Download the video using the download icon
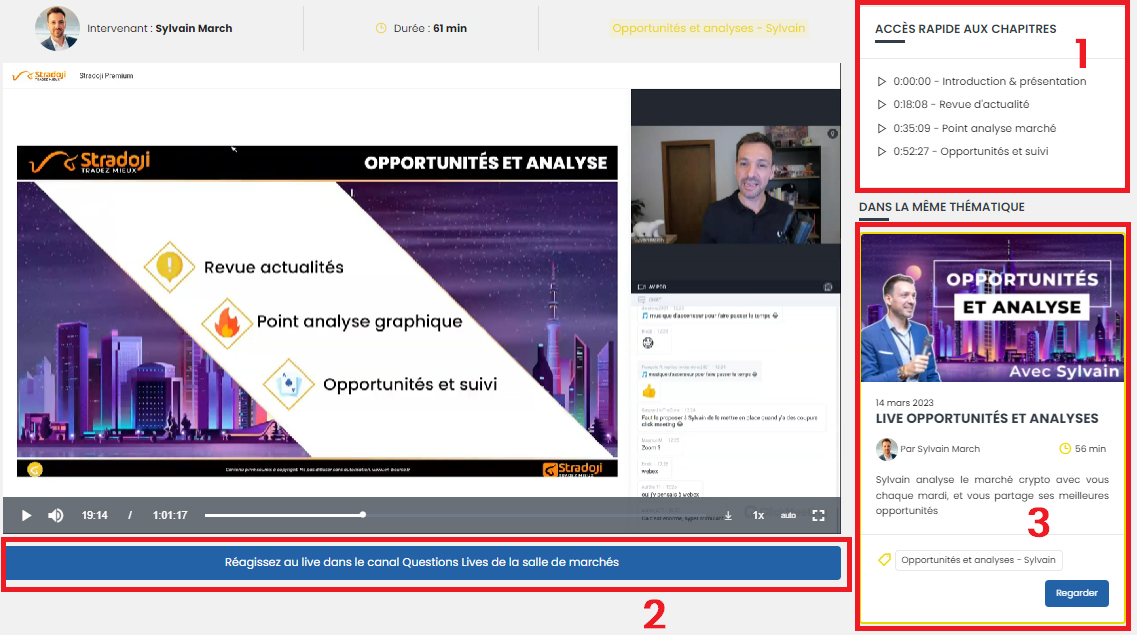The width and height of the screenshot is (1137, 635). pyautogui.click(x=728, y=515)
